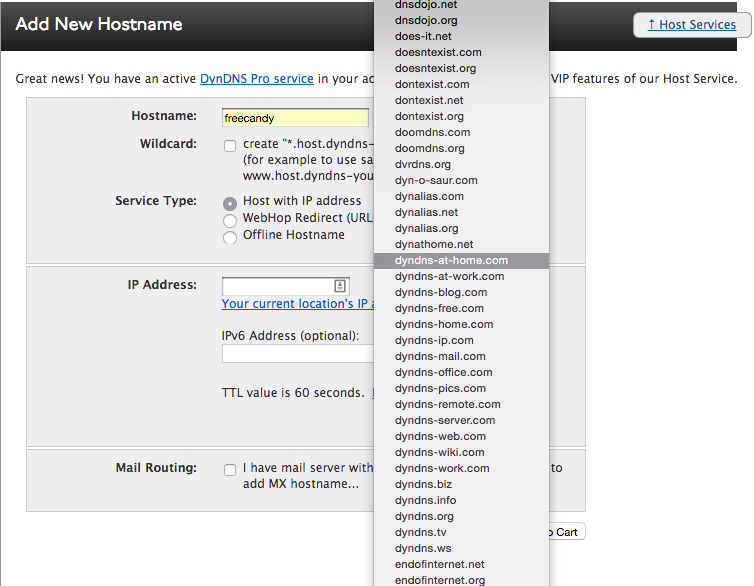Select doesntexist.com domain option
Image resolution: width=754 pixels, height=586 pixels.
click(x=438, y=52)
